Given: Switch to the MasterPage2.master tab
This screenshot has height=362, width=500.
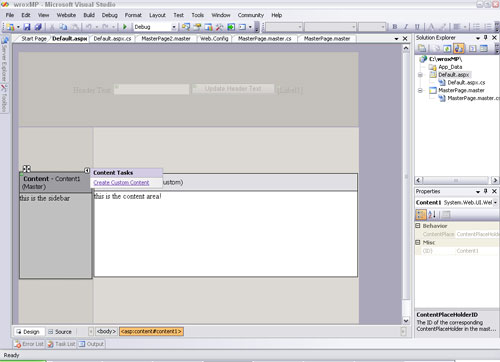Looking at the screenshot, I should click(166, 39).
